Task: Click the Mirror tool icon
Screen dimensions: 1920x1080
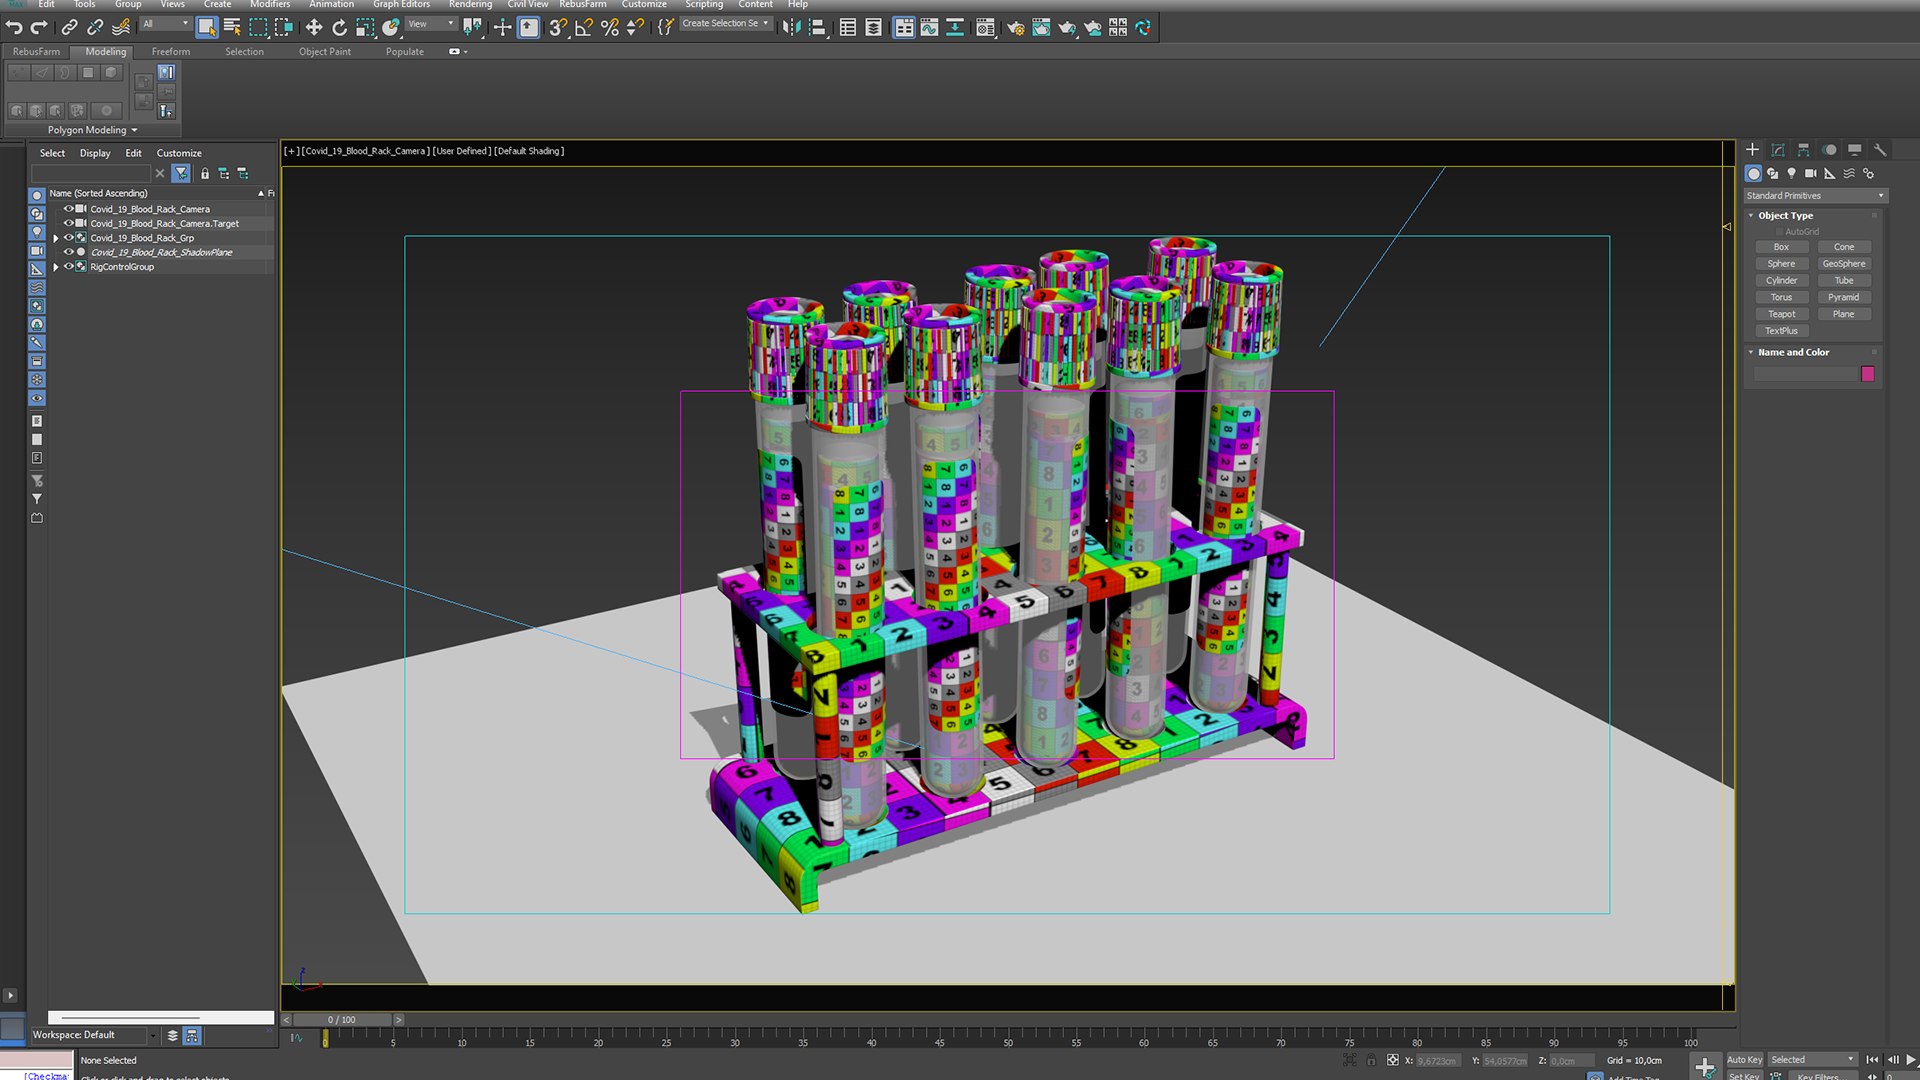Action: [x=791, y=28]
